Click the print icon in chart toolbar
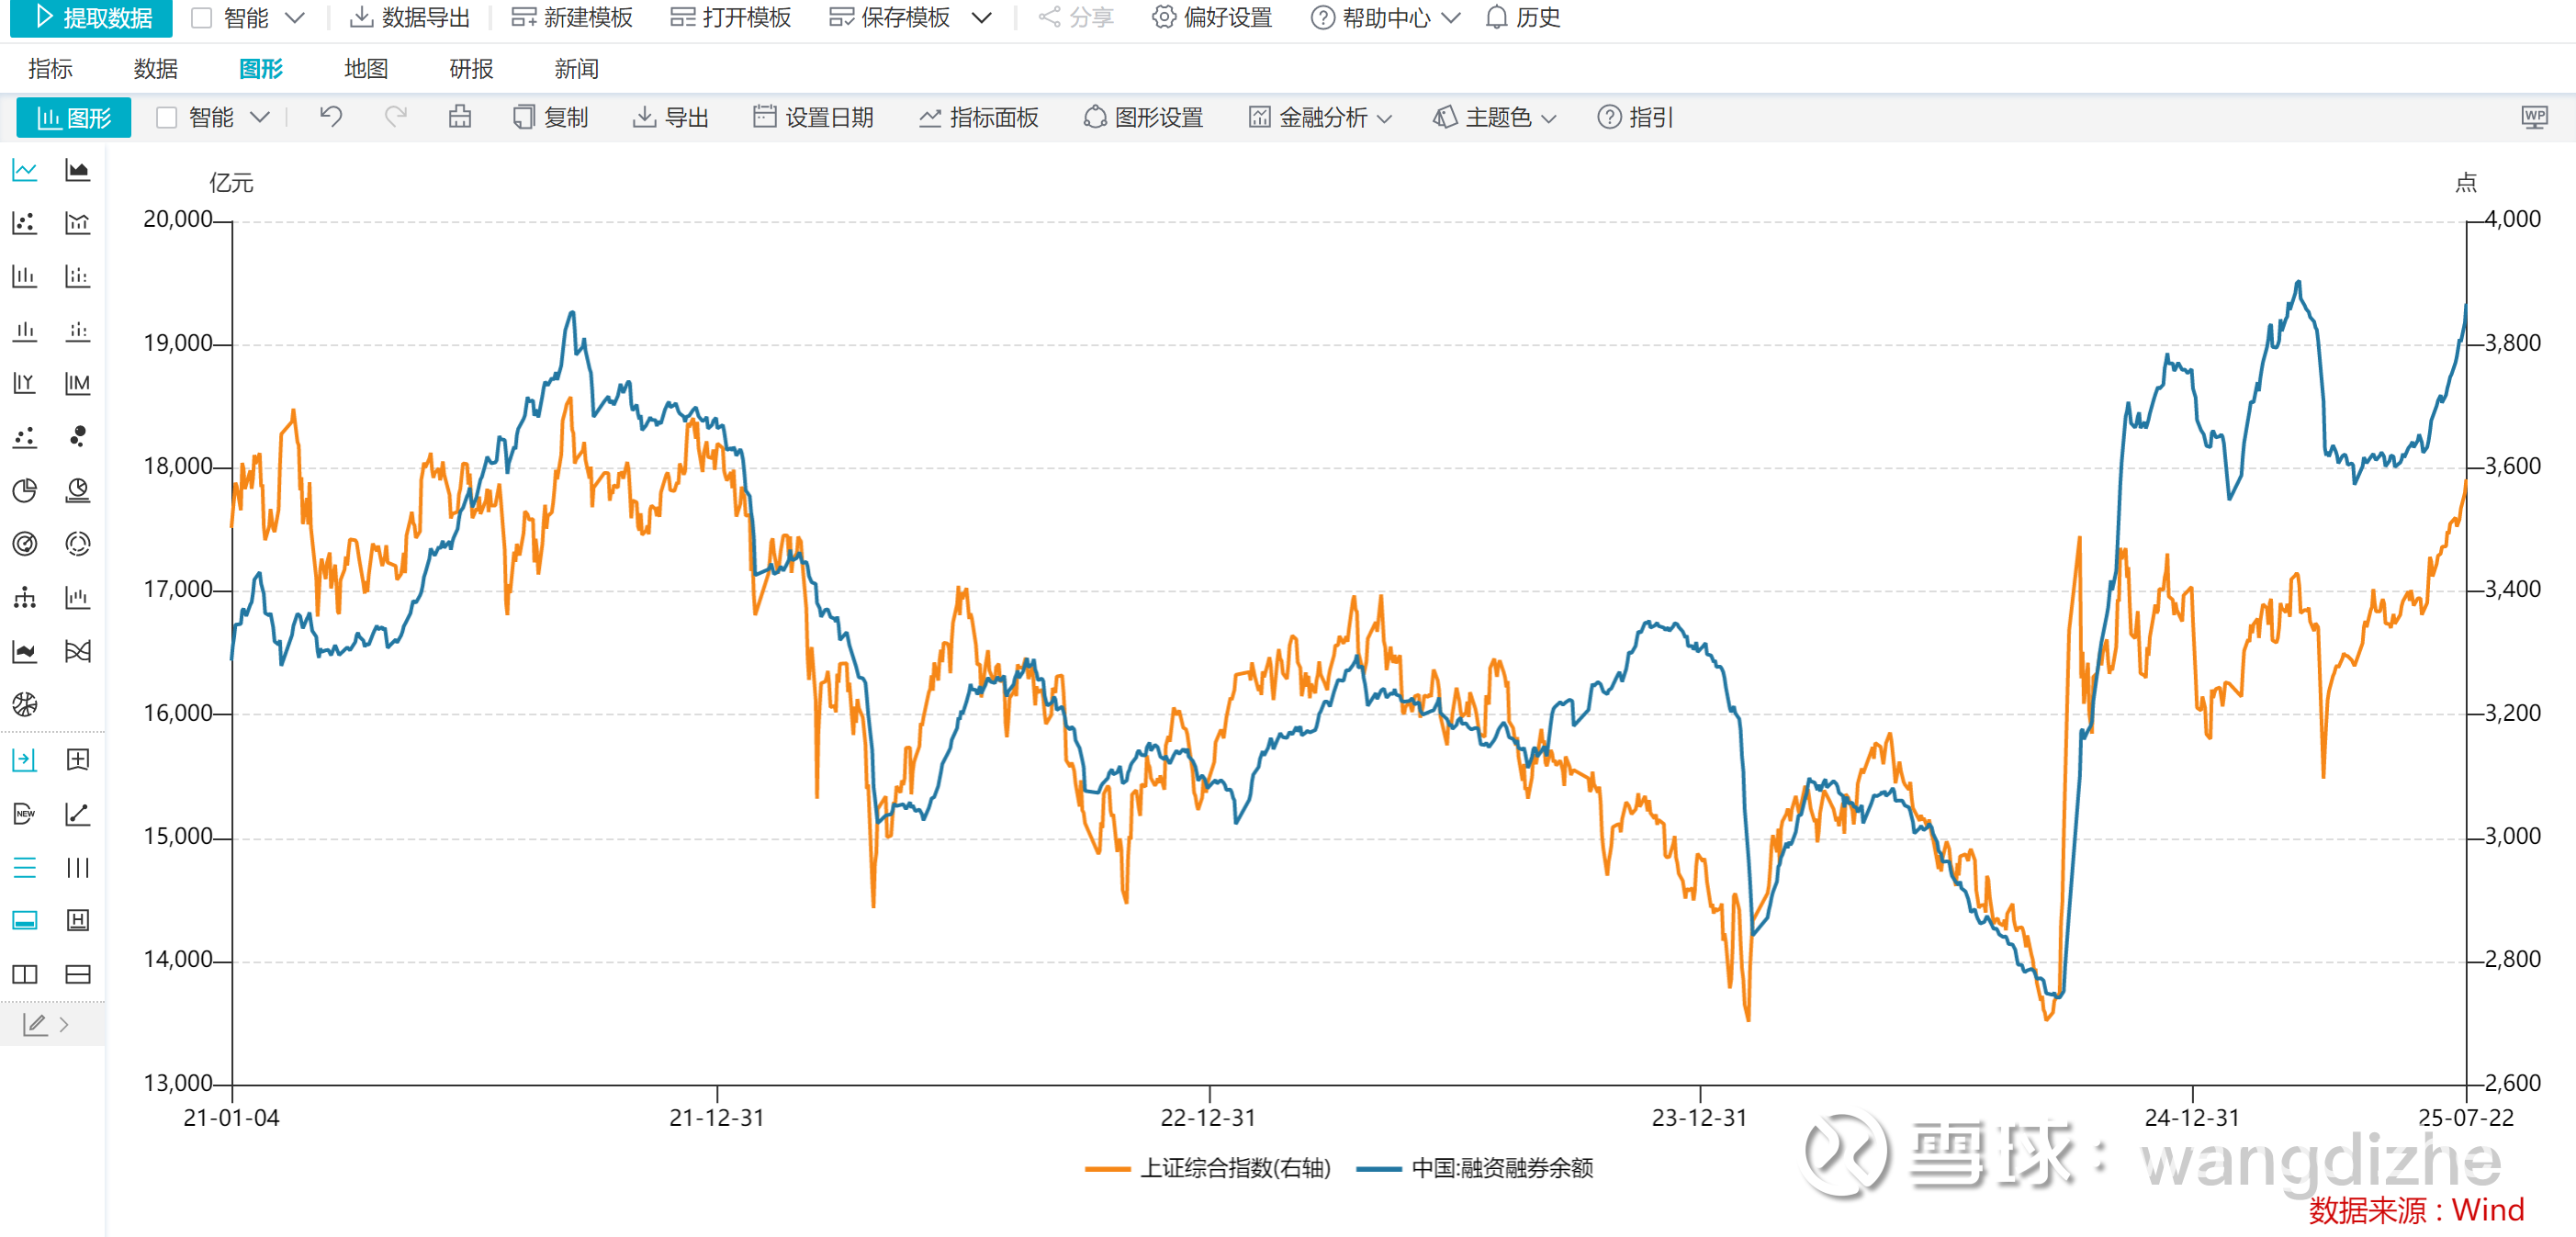This screenshot has height=1237, width=2576. (x=460, y=117)
